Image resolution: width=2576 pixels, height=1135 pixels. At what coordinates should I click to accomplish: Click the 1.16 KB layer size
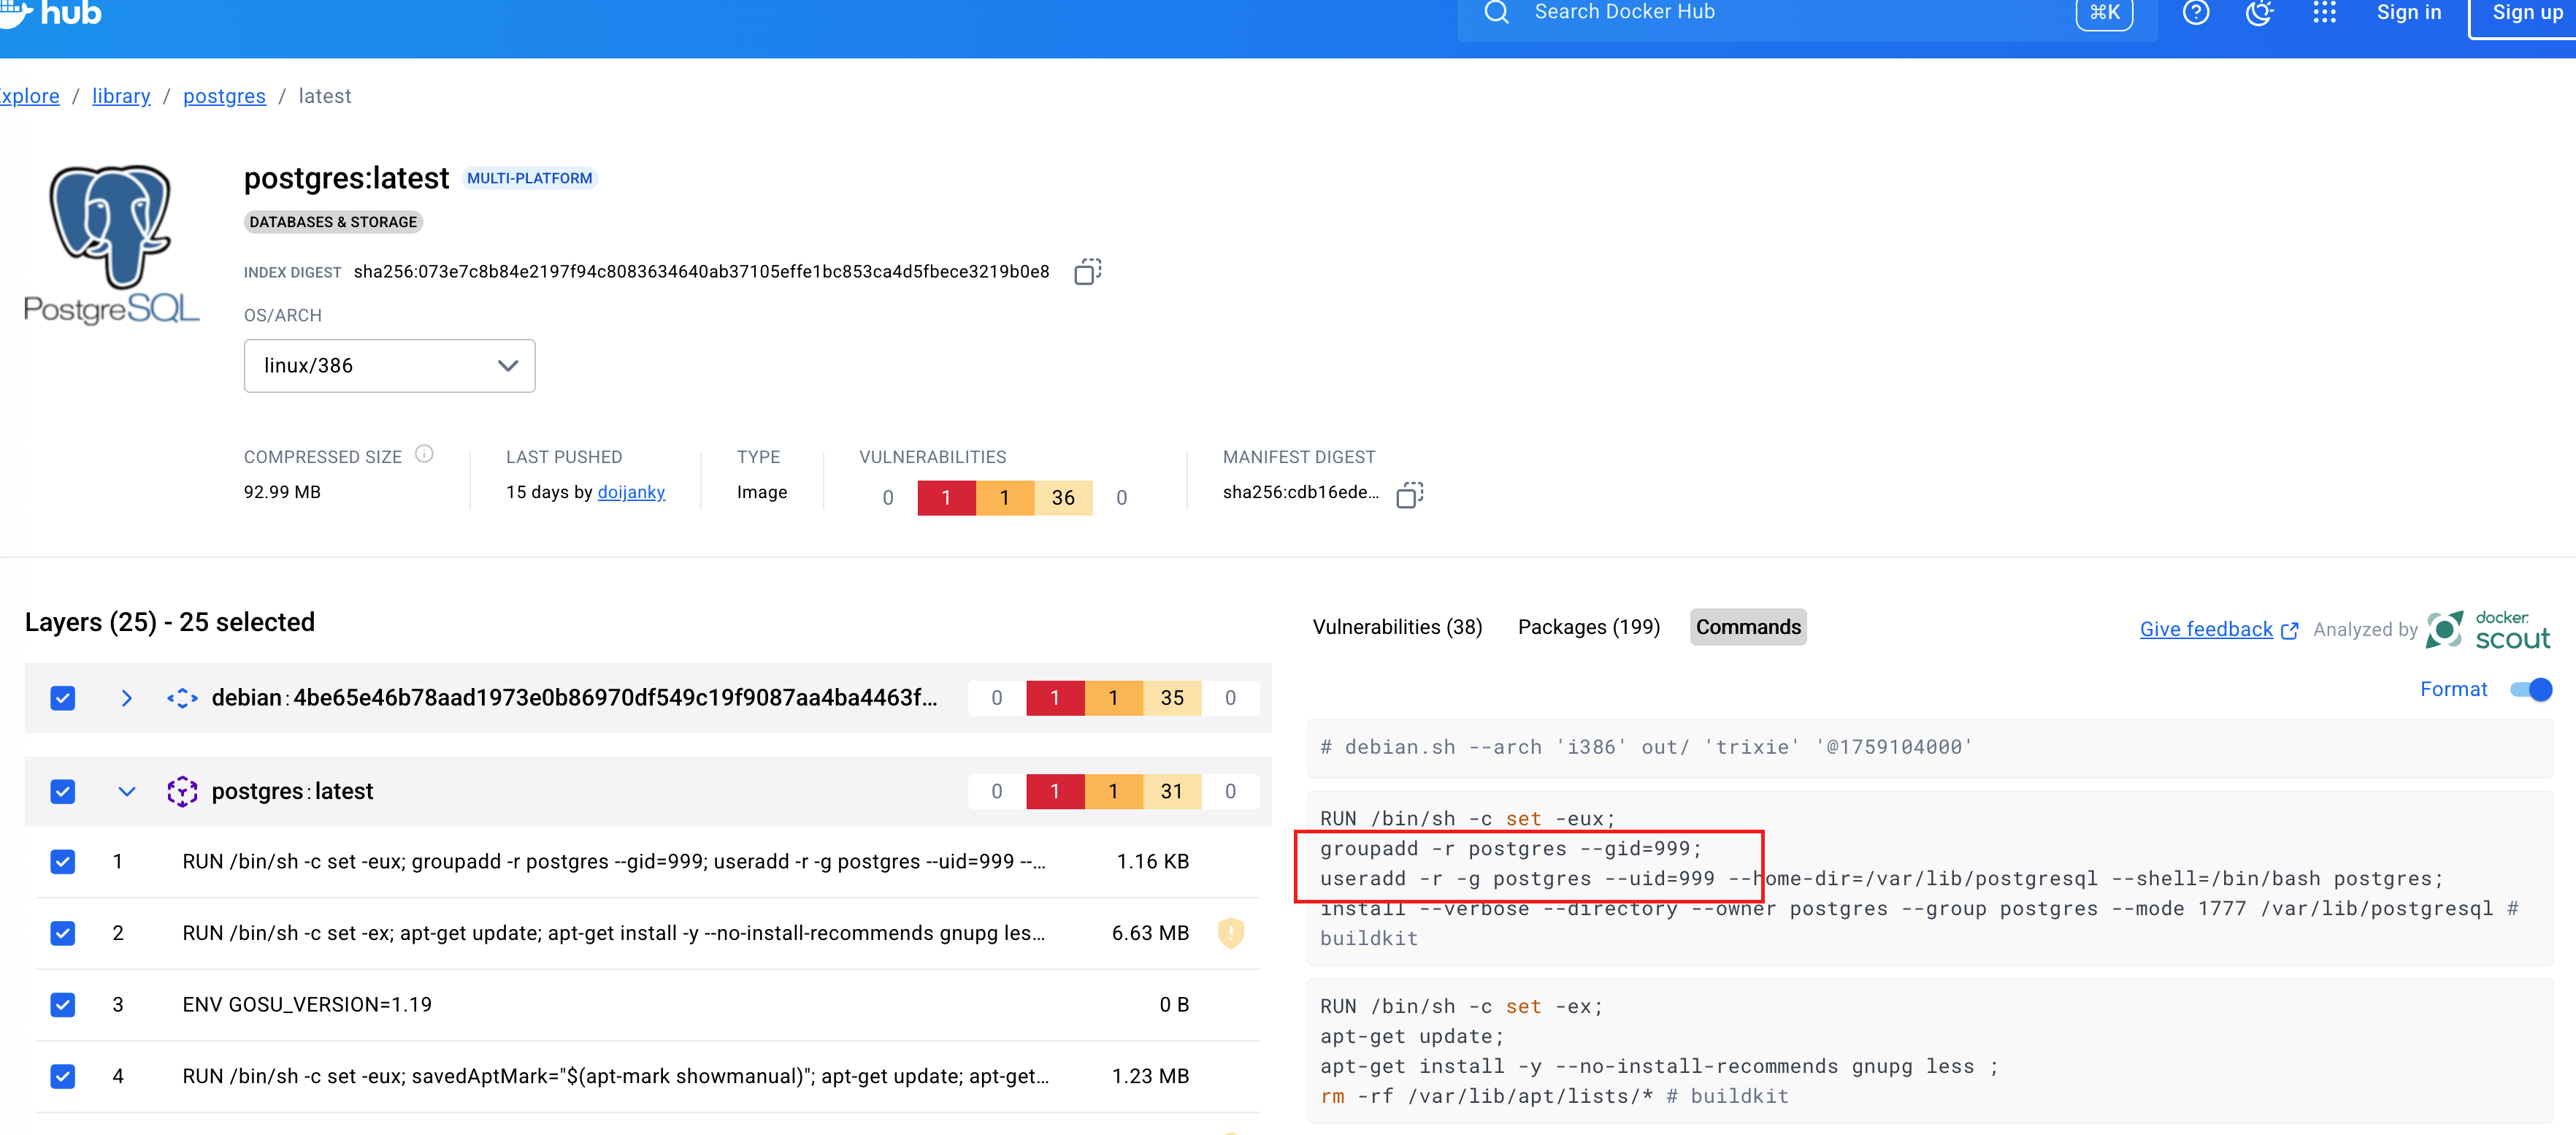1152,862
